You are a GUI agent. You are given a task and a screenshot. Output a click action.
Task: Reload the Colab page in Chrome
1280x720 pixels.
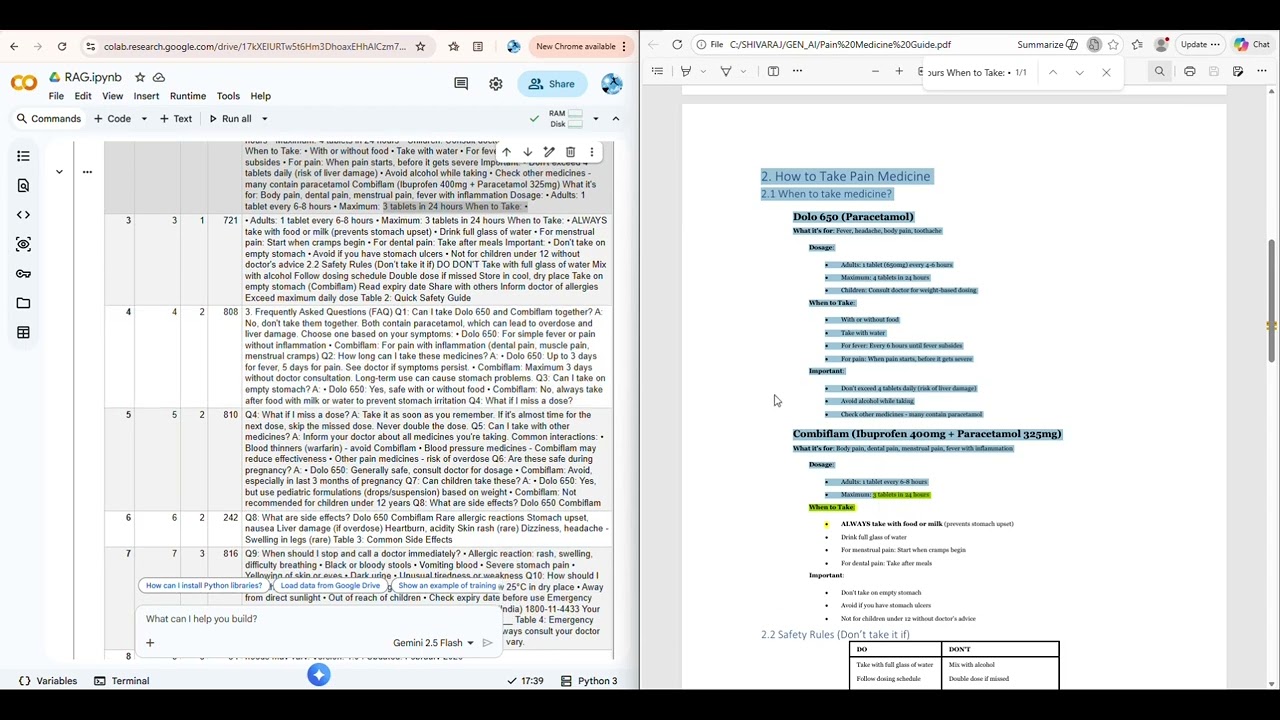pos(62,46)
